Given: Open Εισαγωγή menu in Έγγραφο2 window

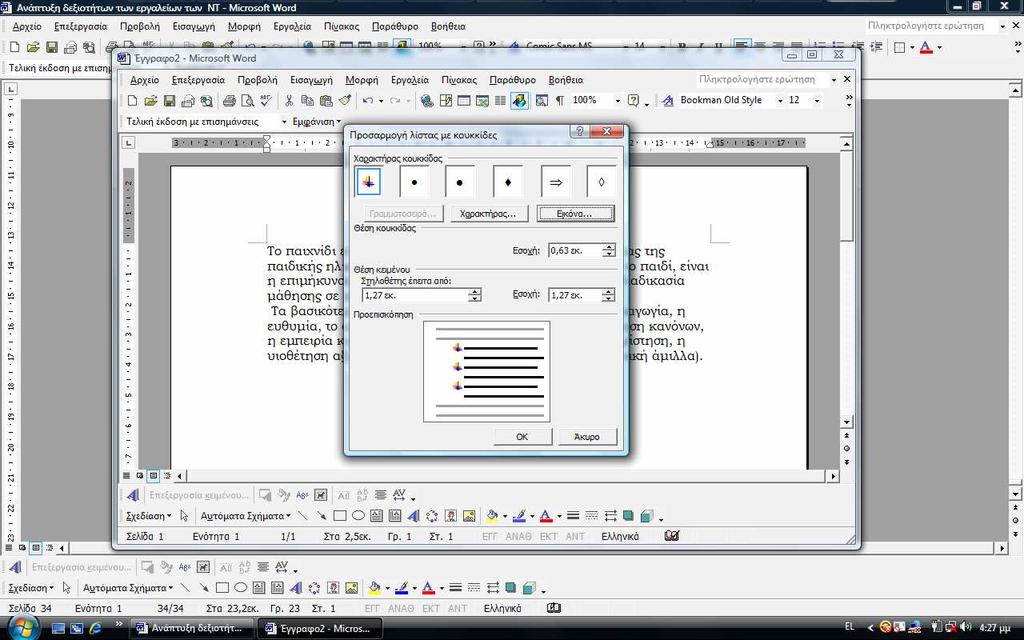Looking at the screenshot, I should point(311,80).
